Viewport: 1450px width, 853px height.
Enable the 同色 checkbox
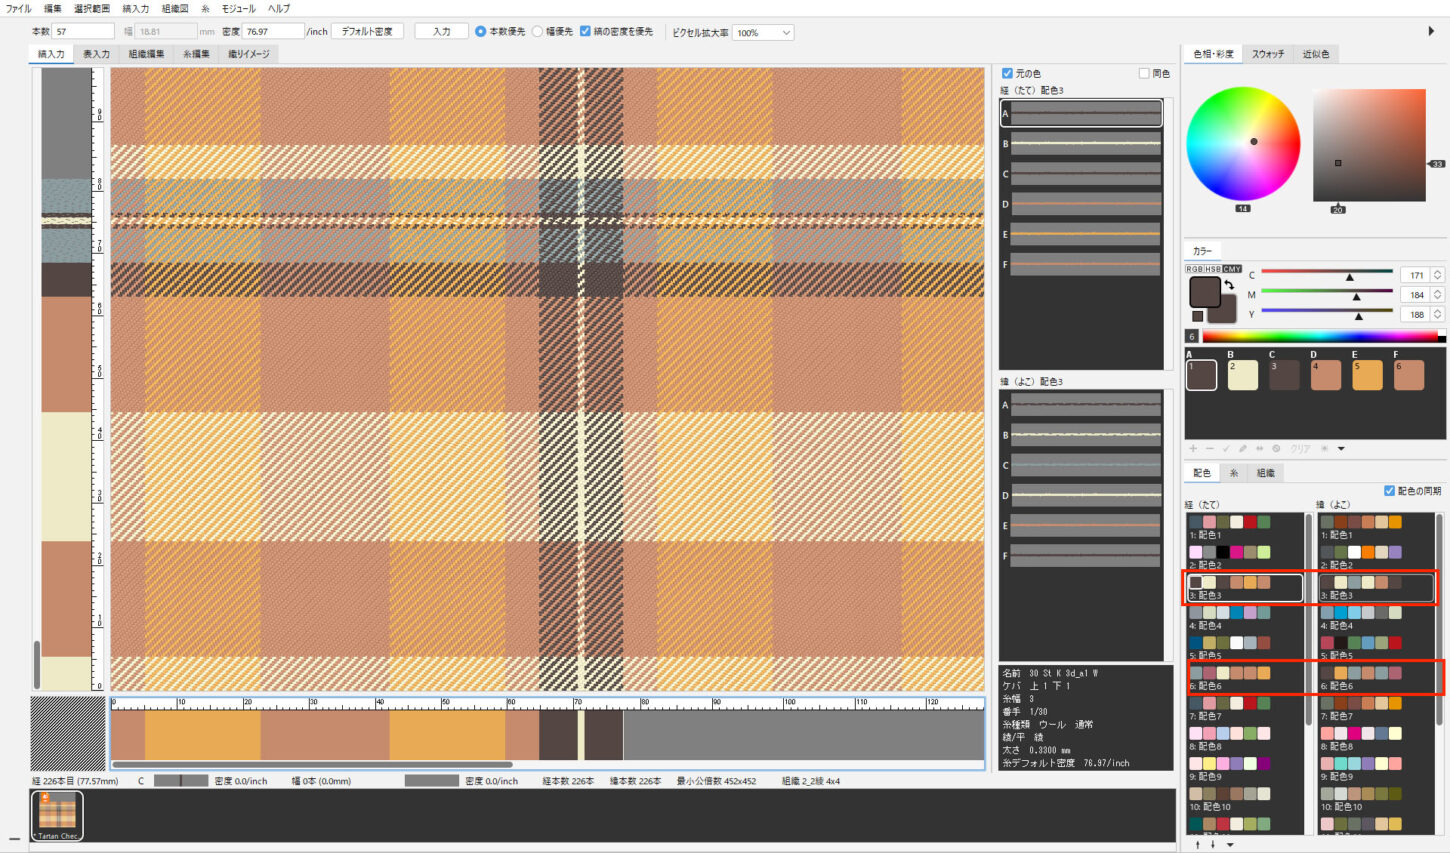coord(1144,73)
